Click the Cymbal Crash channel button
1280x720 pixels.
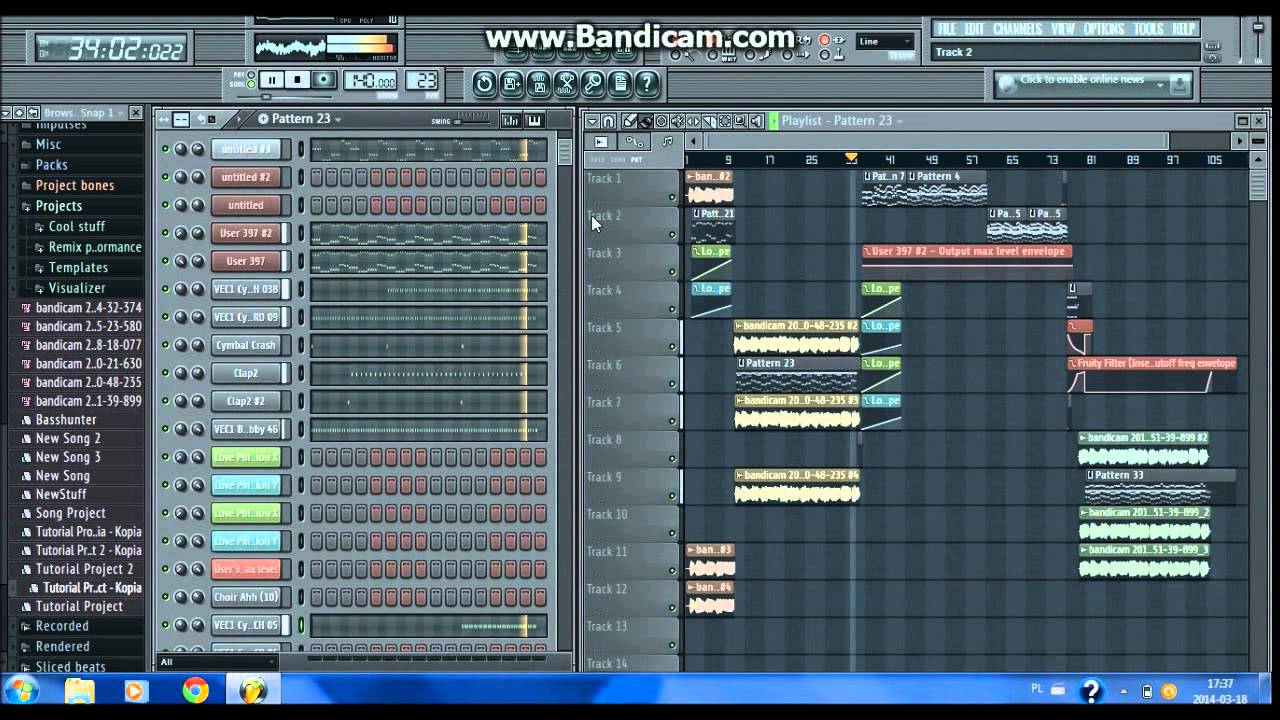pos(246,345)
